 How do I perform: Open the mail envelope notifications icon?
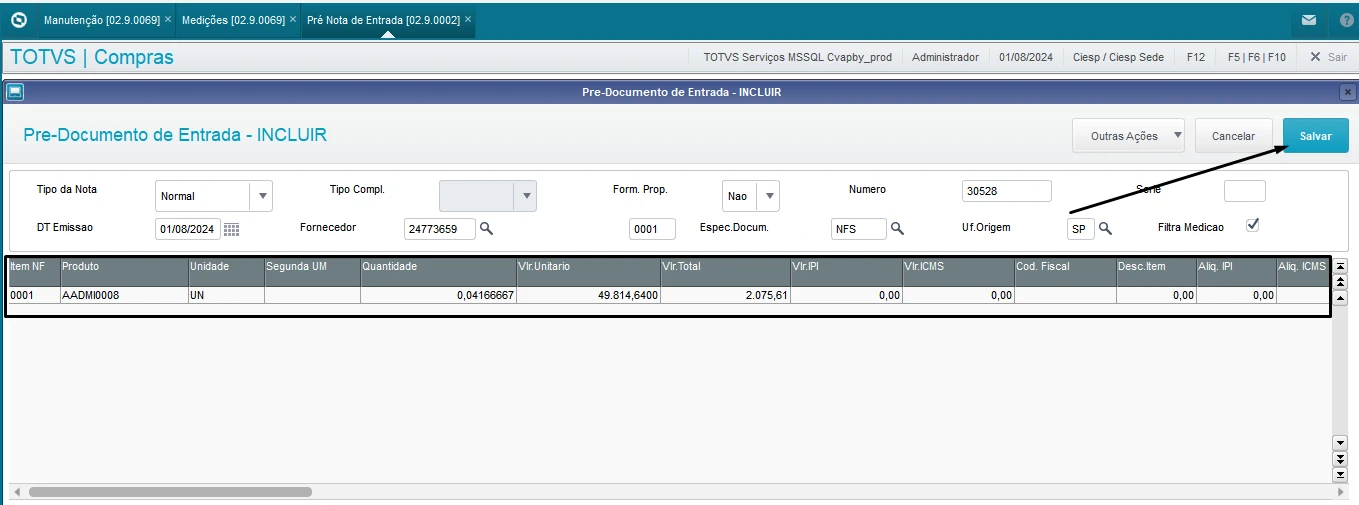(1308, 20)
